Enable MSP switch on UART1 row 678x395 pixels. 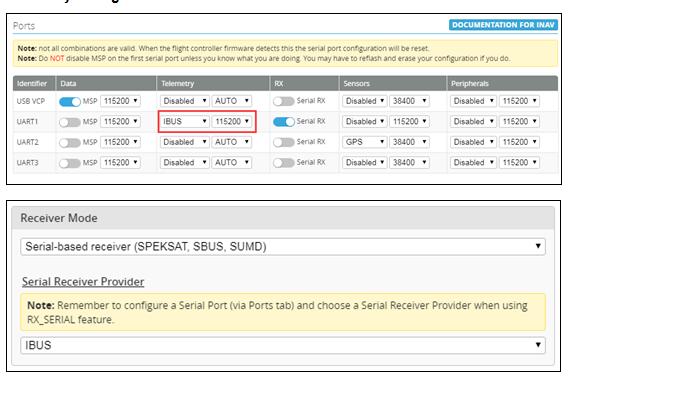(70, 122)
